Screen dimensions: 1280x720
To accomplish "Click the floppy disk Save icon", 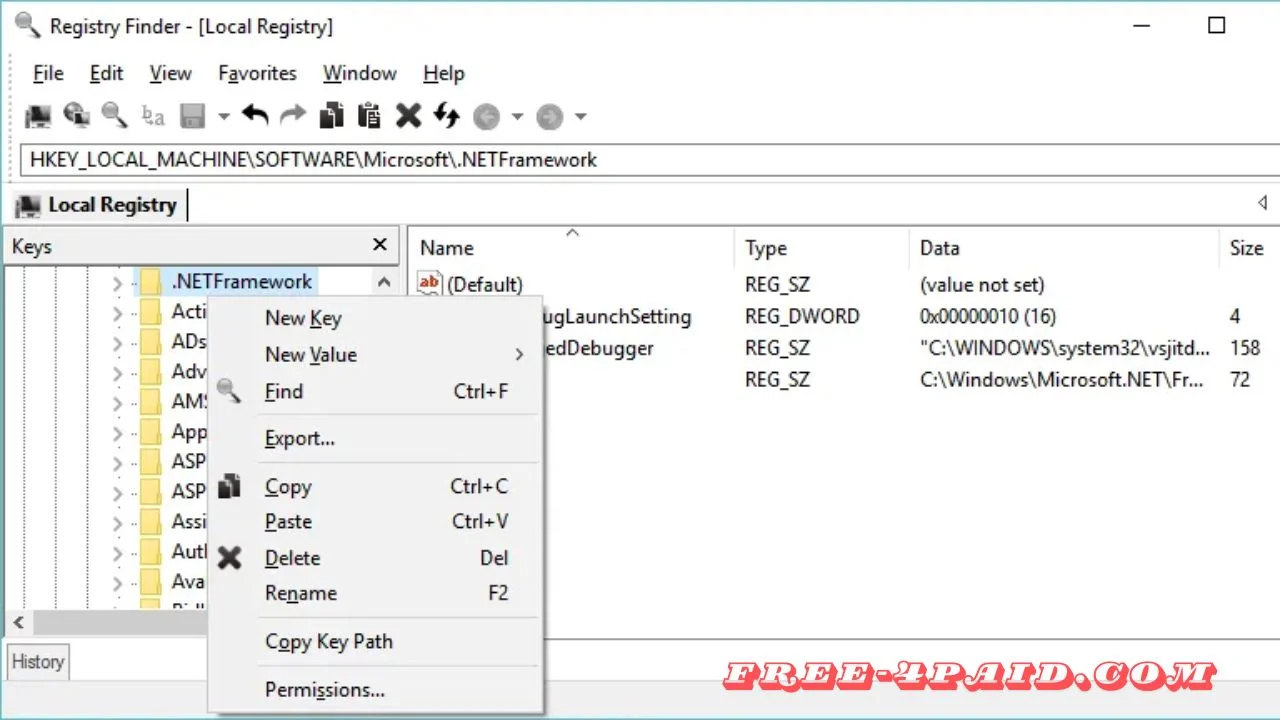I will 192,116.
